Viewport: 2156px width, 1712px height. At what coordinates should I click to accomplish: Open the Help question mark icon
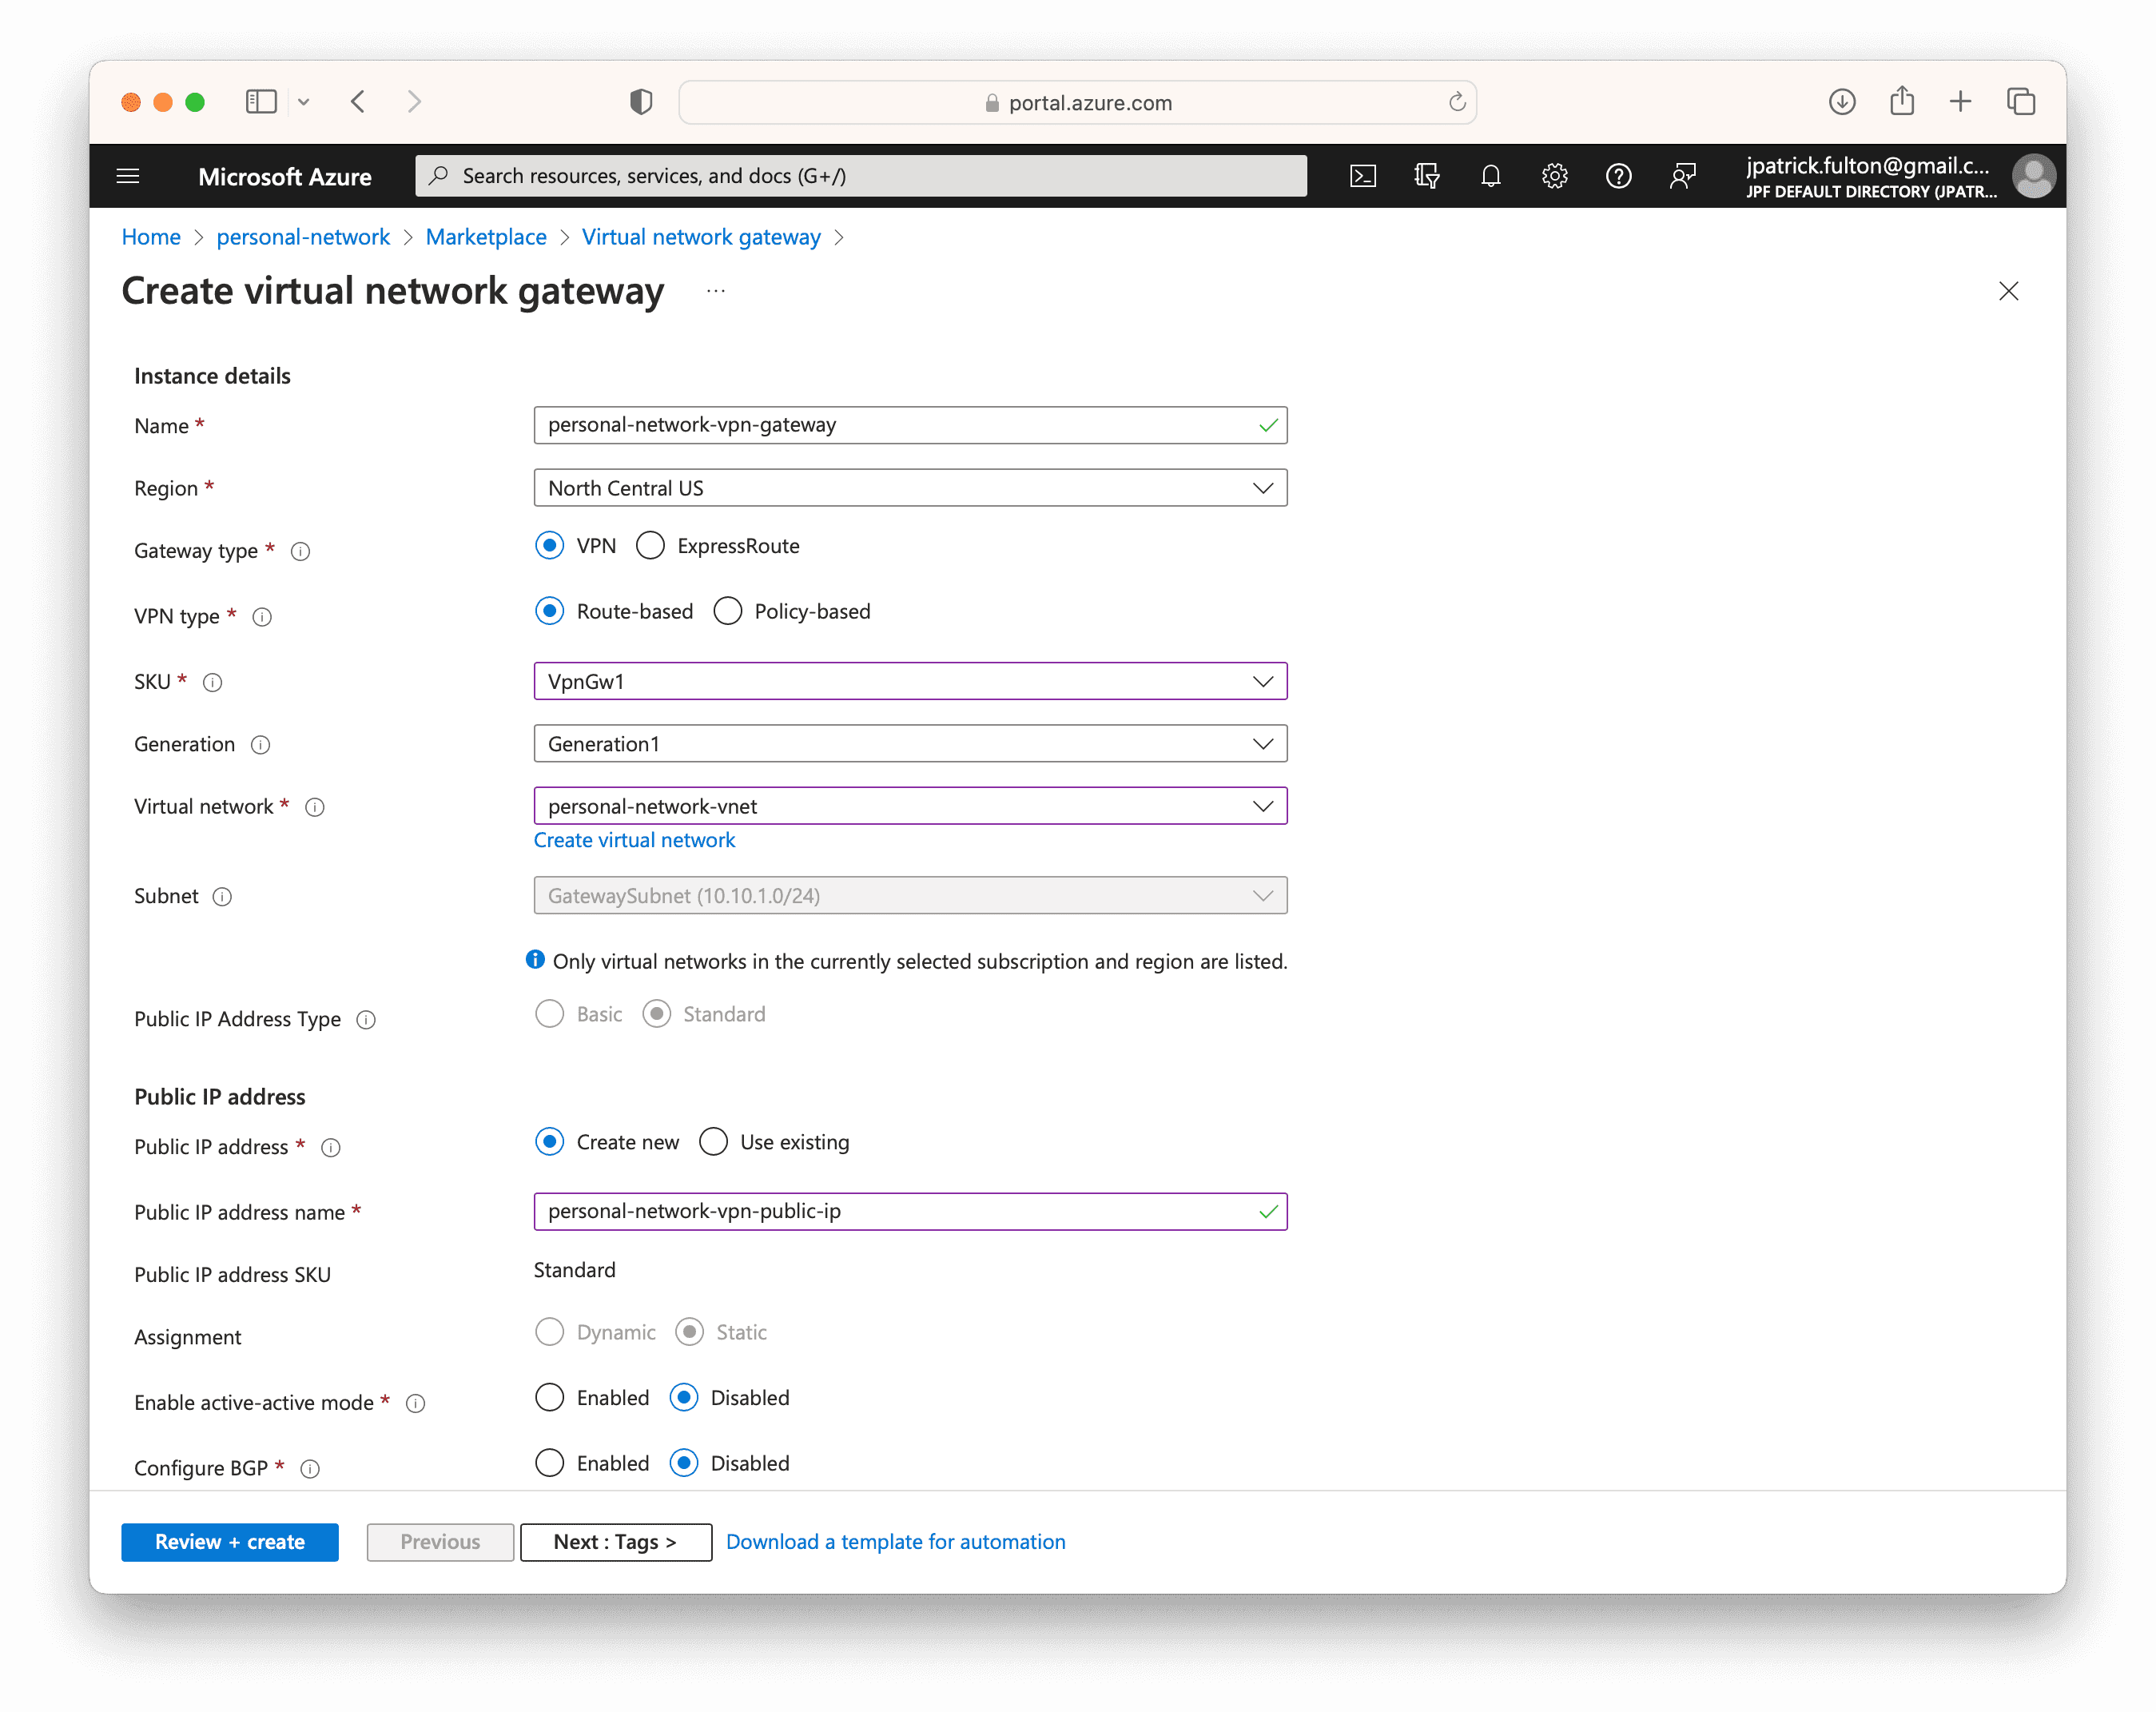(1618, 176)
